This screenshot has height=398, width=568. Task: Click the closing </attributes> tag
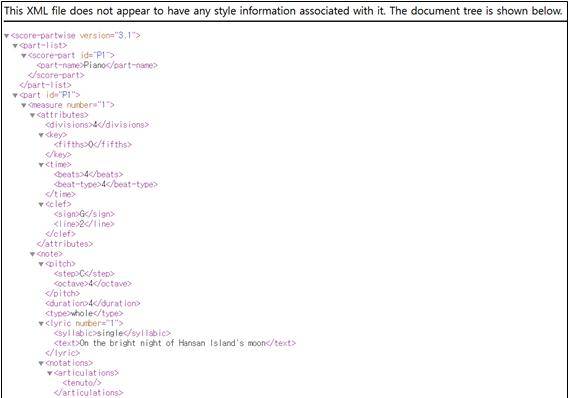(64, 244)
